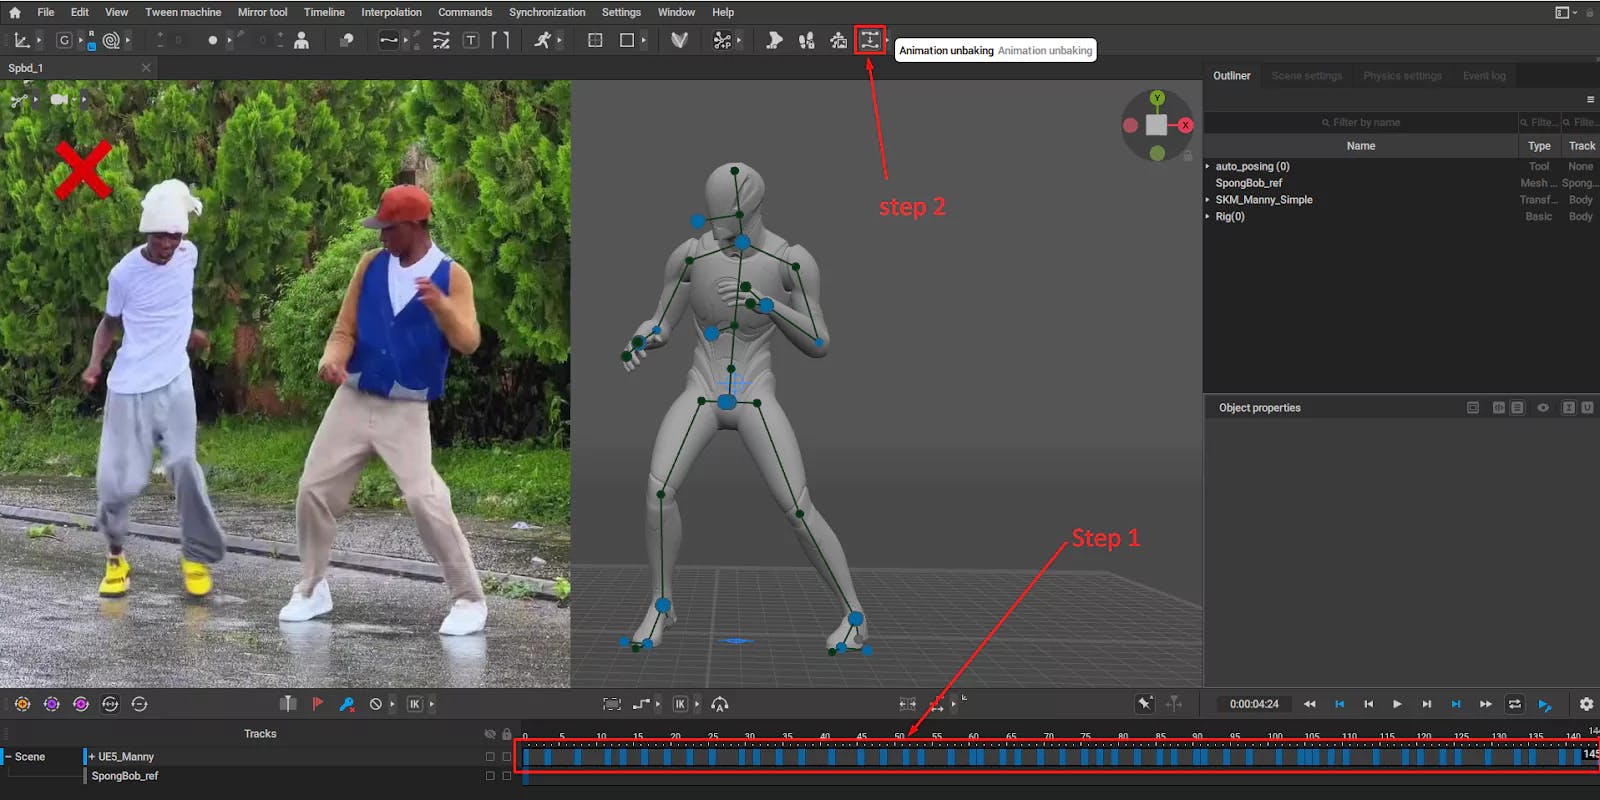This screenshot has height=800, width=1600.
Task: Jump to the previous keyframe
Action: click(1340, 704)
